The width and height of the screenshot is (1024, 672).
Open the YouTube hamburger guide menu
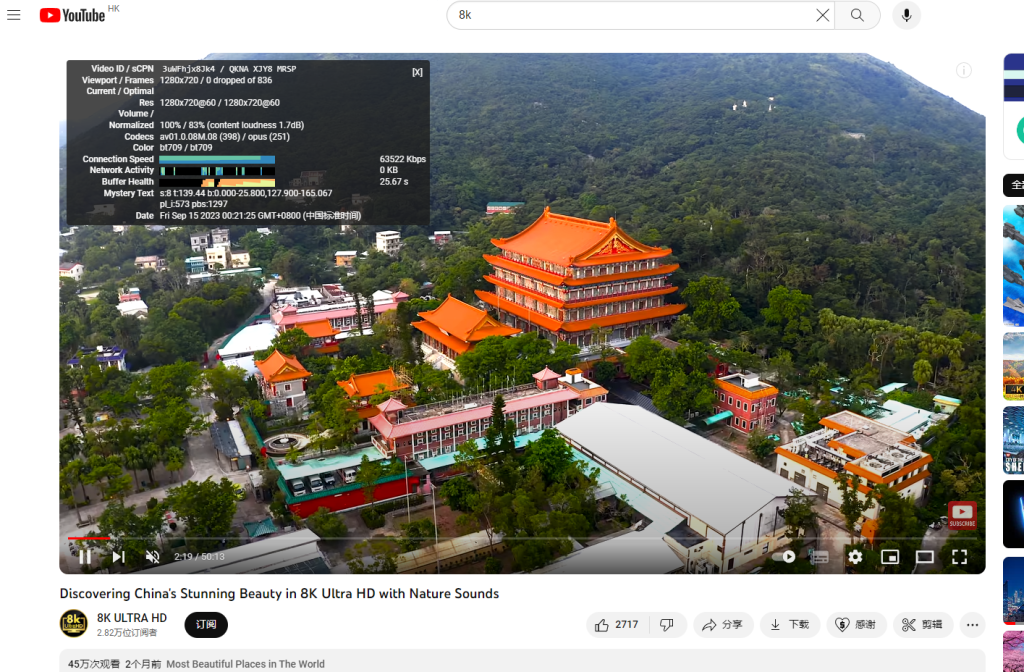tap(14, 15)
